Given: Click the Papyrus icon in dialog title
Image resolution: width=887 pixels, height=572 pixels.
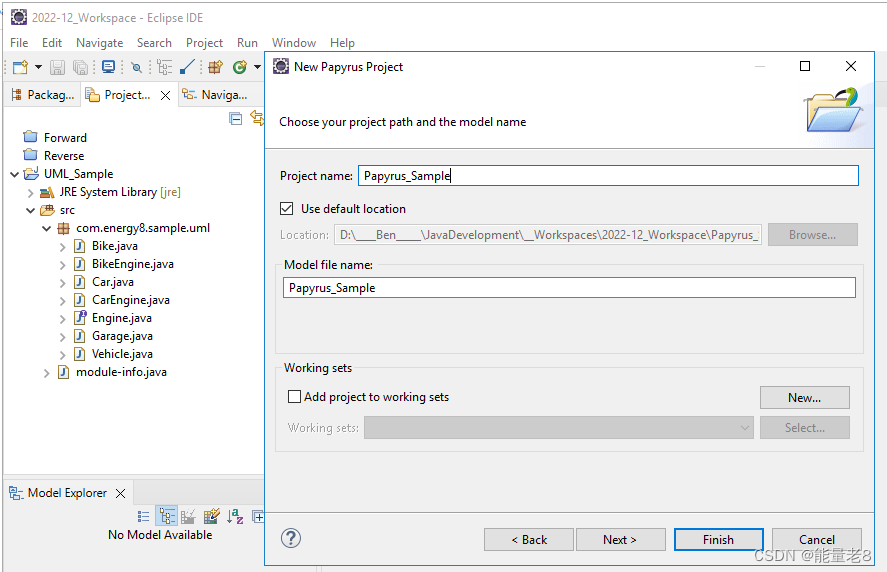Looking at the screenshot, I should pyautogui.click(x=281, y=66).
